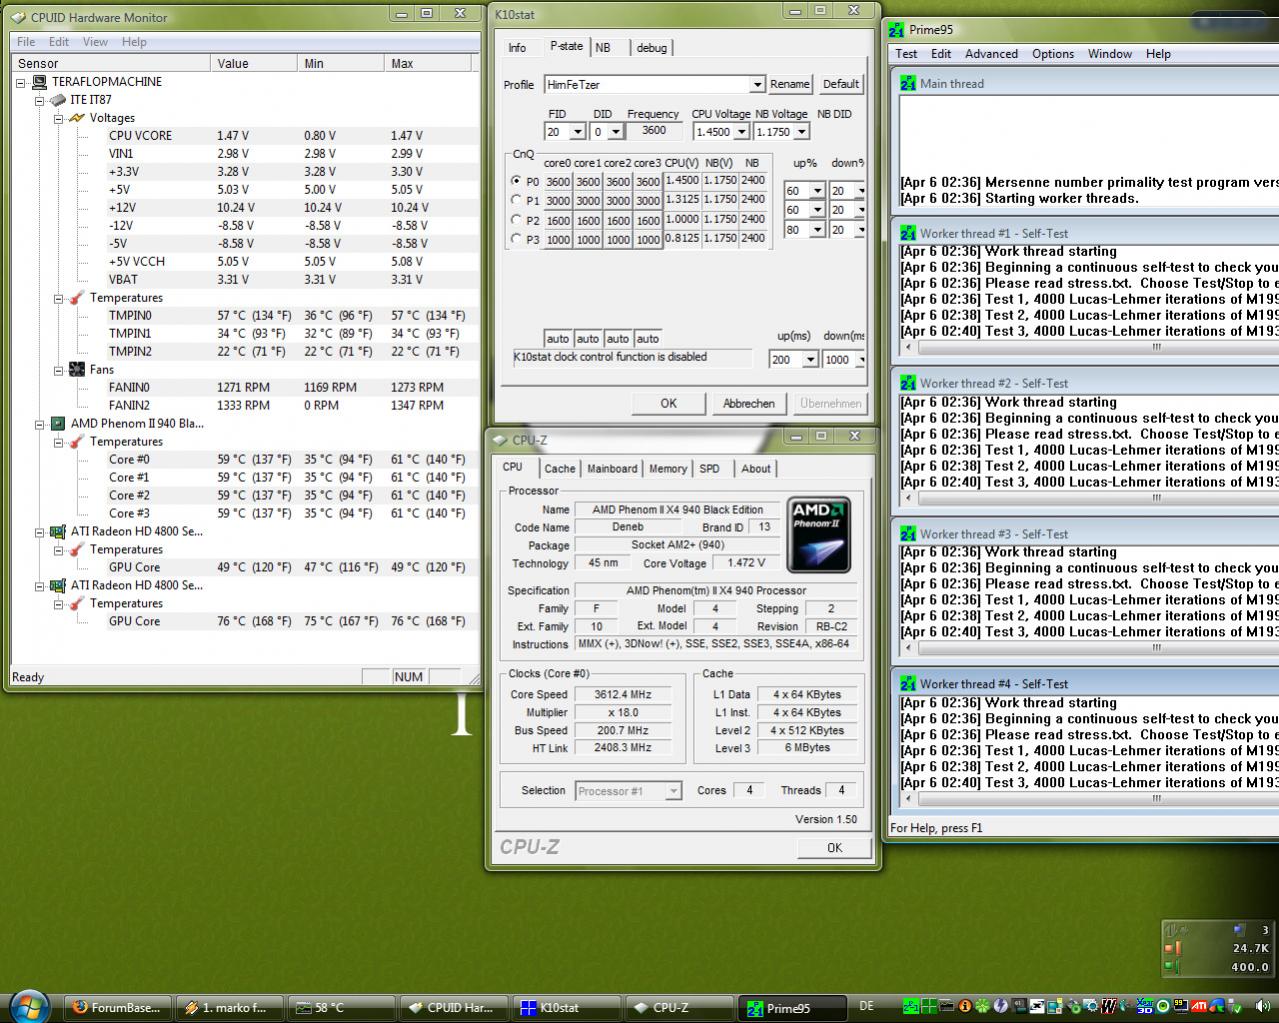Screen dimensions: 1279x1023
Task: Click the Abbrechen button in K10stat
Action: (748, 404)
